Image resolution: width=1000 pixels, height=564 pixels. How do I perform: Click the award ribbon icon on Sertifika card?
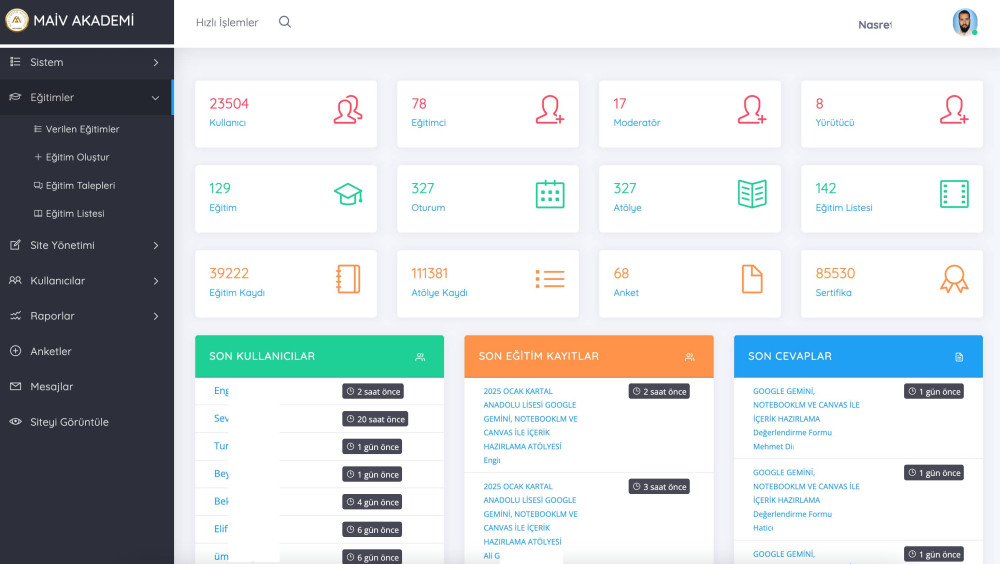coord(954,279)
